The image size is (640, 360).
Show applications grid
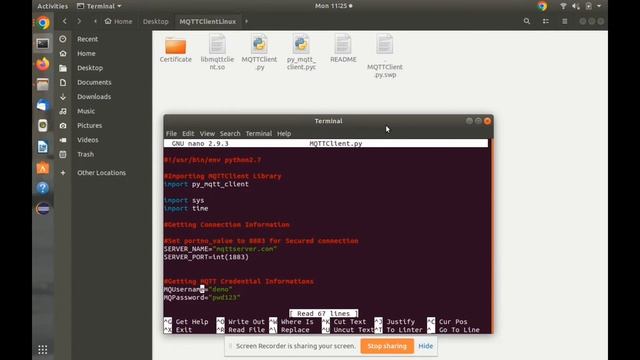click(43, 349)
